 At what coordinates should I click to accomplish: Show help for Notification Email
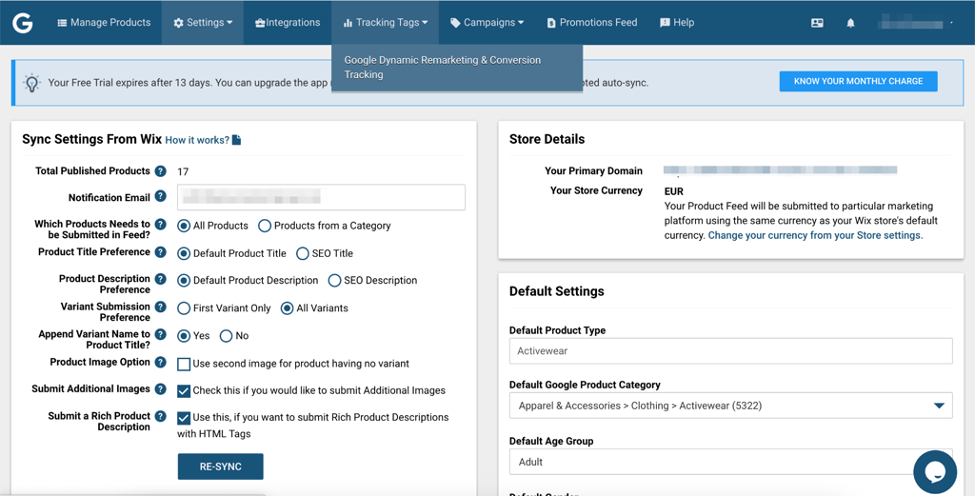[x=161, y=196]
